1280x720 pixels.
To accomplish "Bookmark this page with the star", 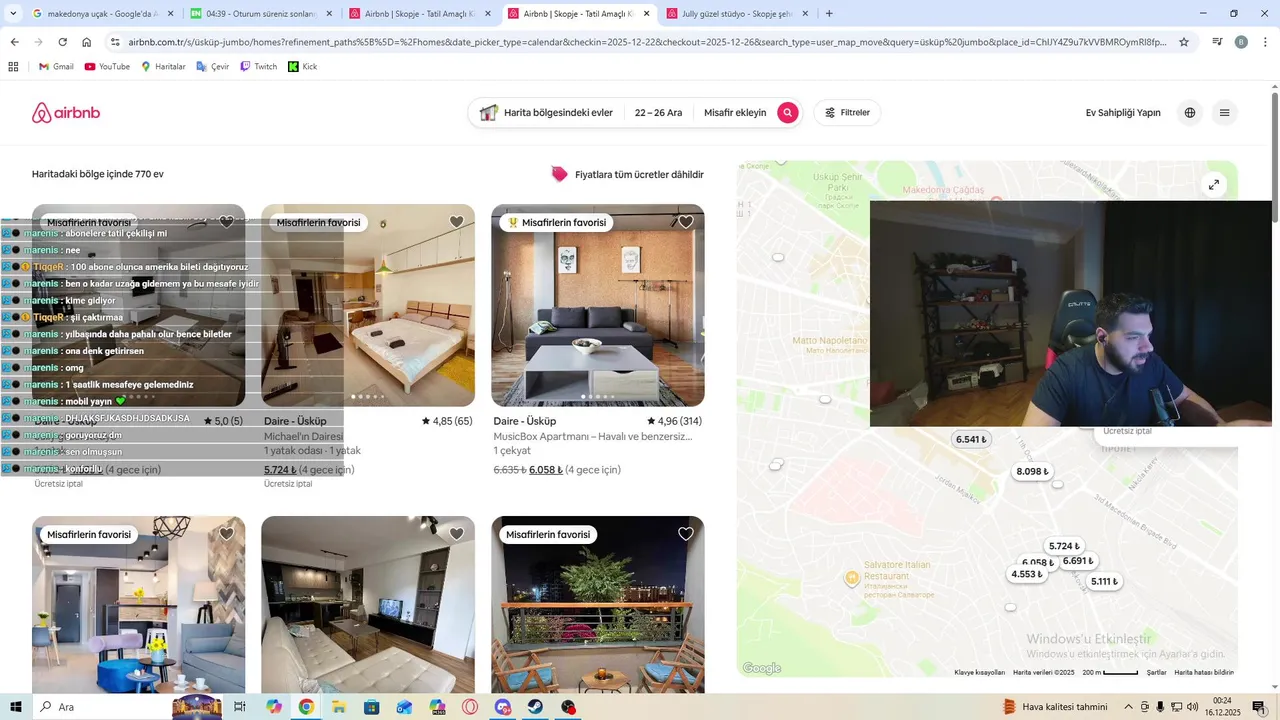I will [x=1184, y=42].
